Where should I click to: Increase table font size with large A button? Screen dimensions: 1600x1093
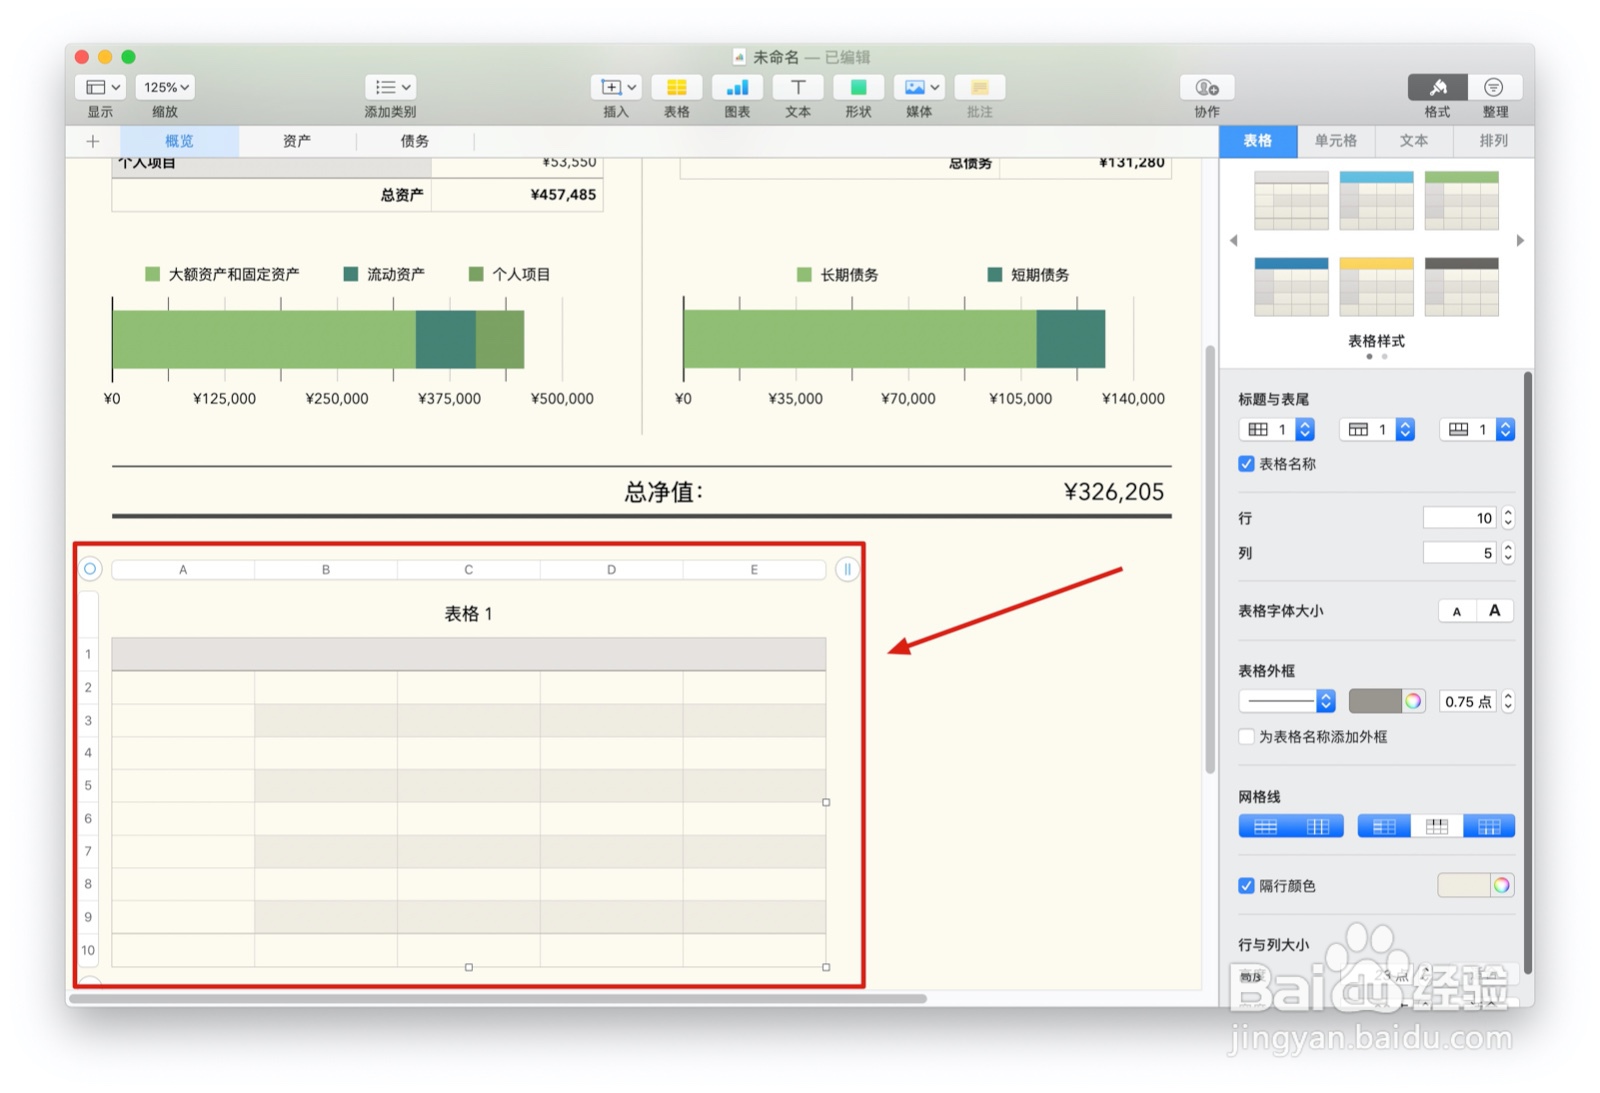point(1493,610)
